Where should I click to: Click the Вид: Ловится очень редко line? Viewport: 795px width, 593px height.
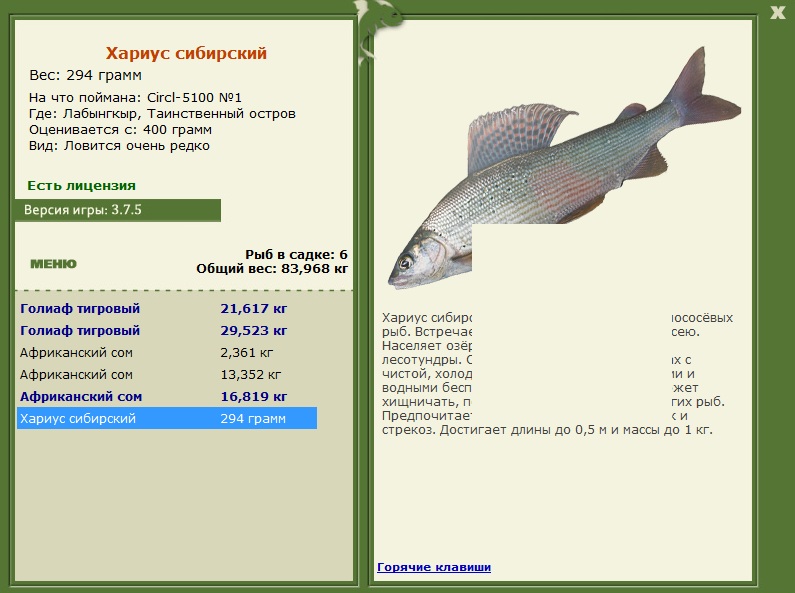pyautogui.click(x=119, y=146)
